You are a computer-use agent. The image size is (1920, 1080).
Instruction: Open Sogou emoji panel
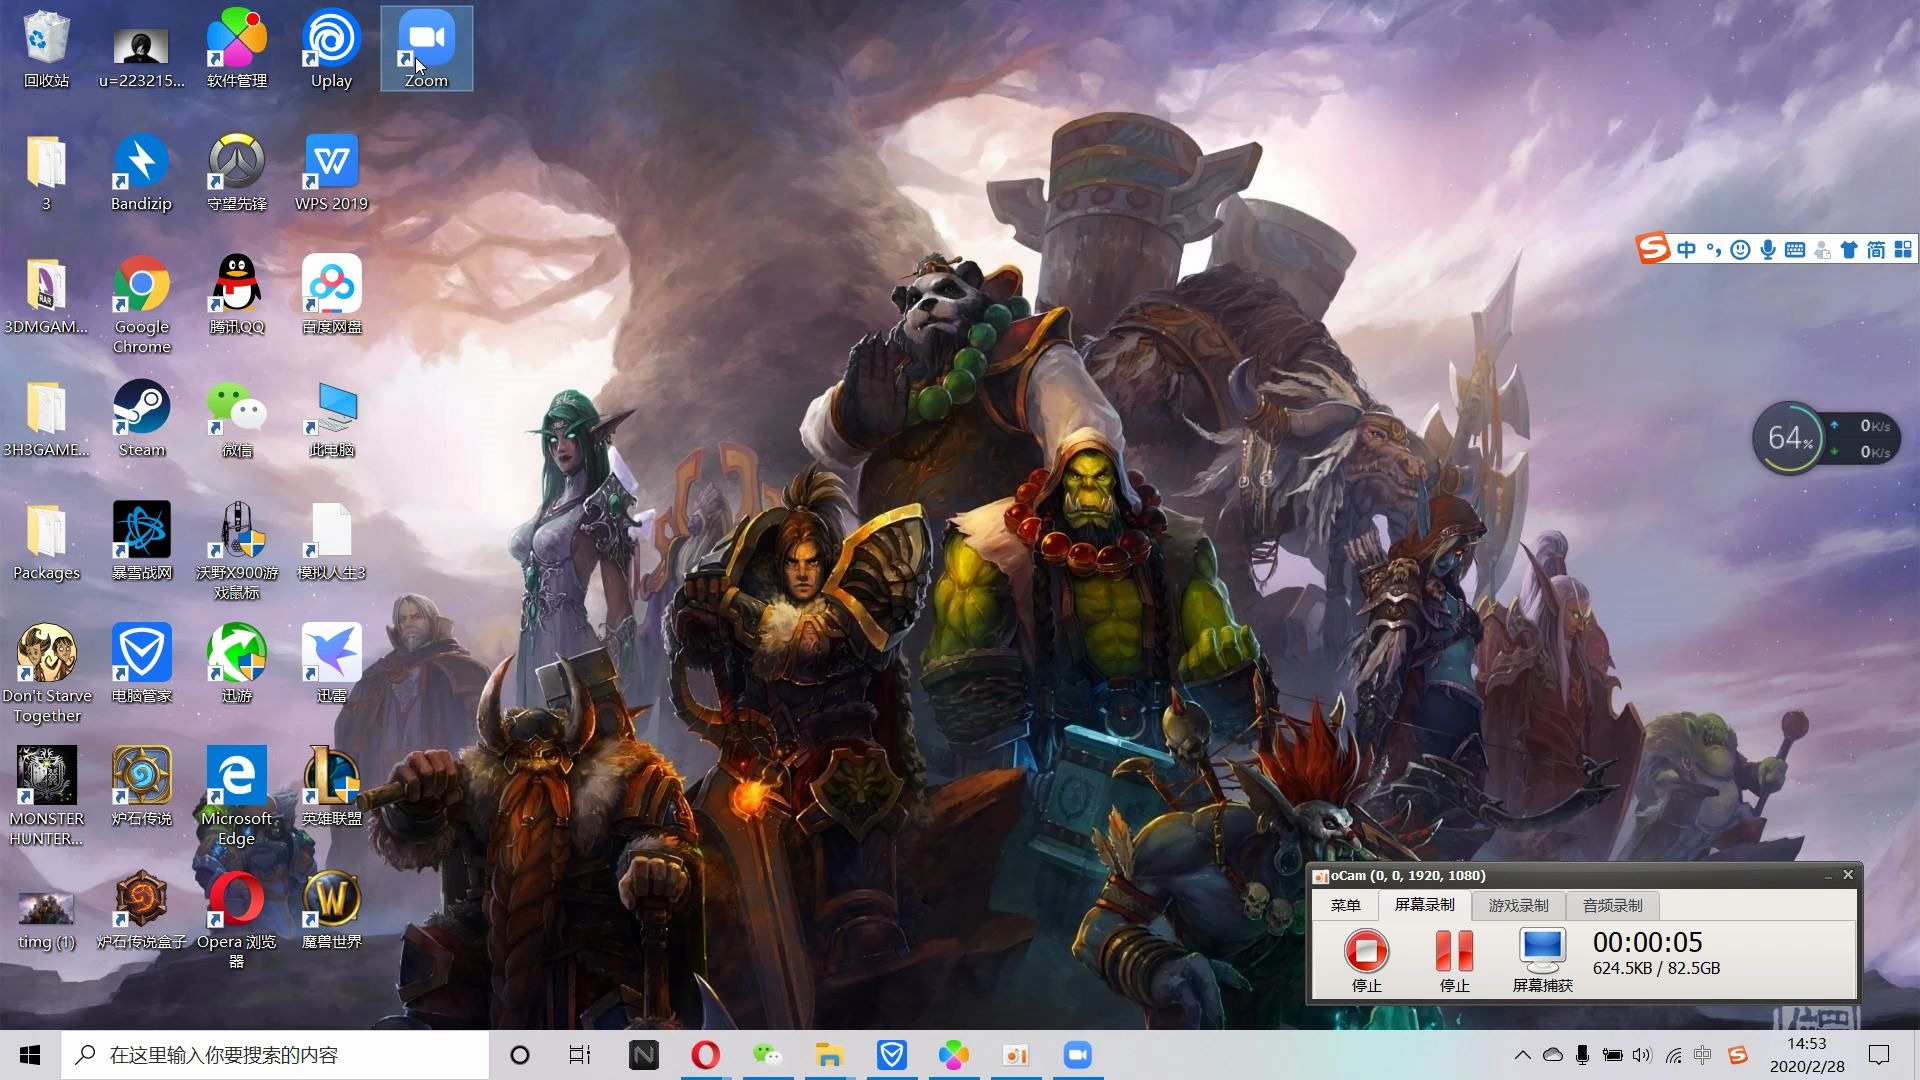tap(1740, 249)
